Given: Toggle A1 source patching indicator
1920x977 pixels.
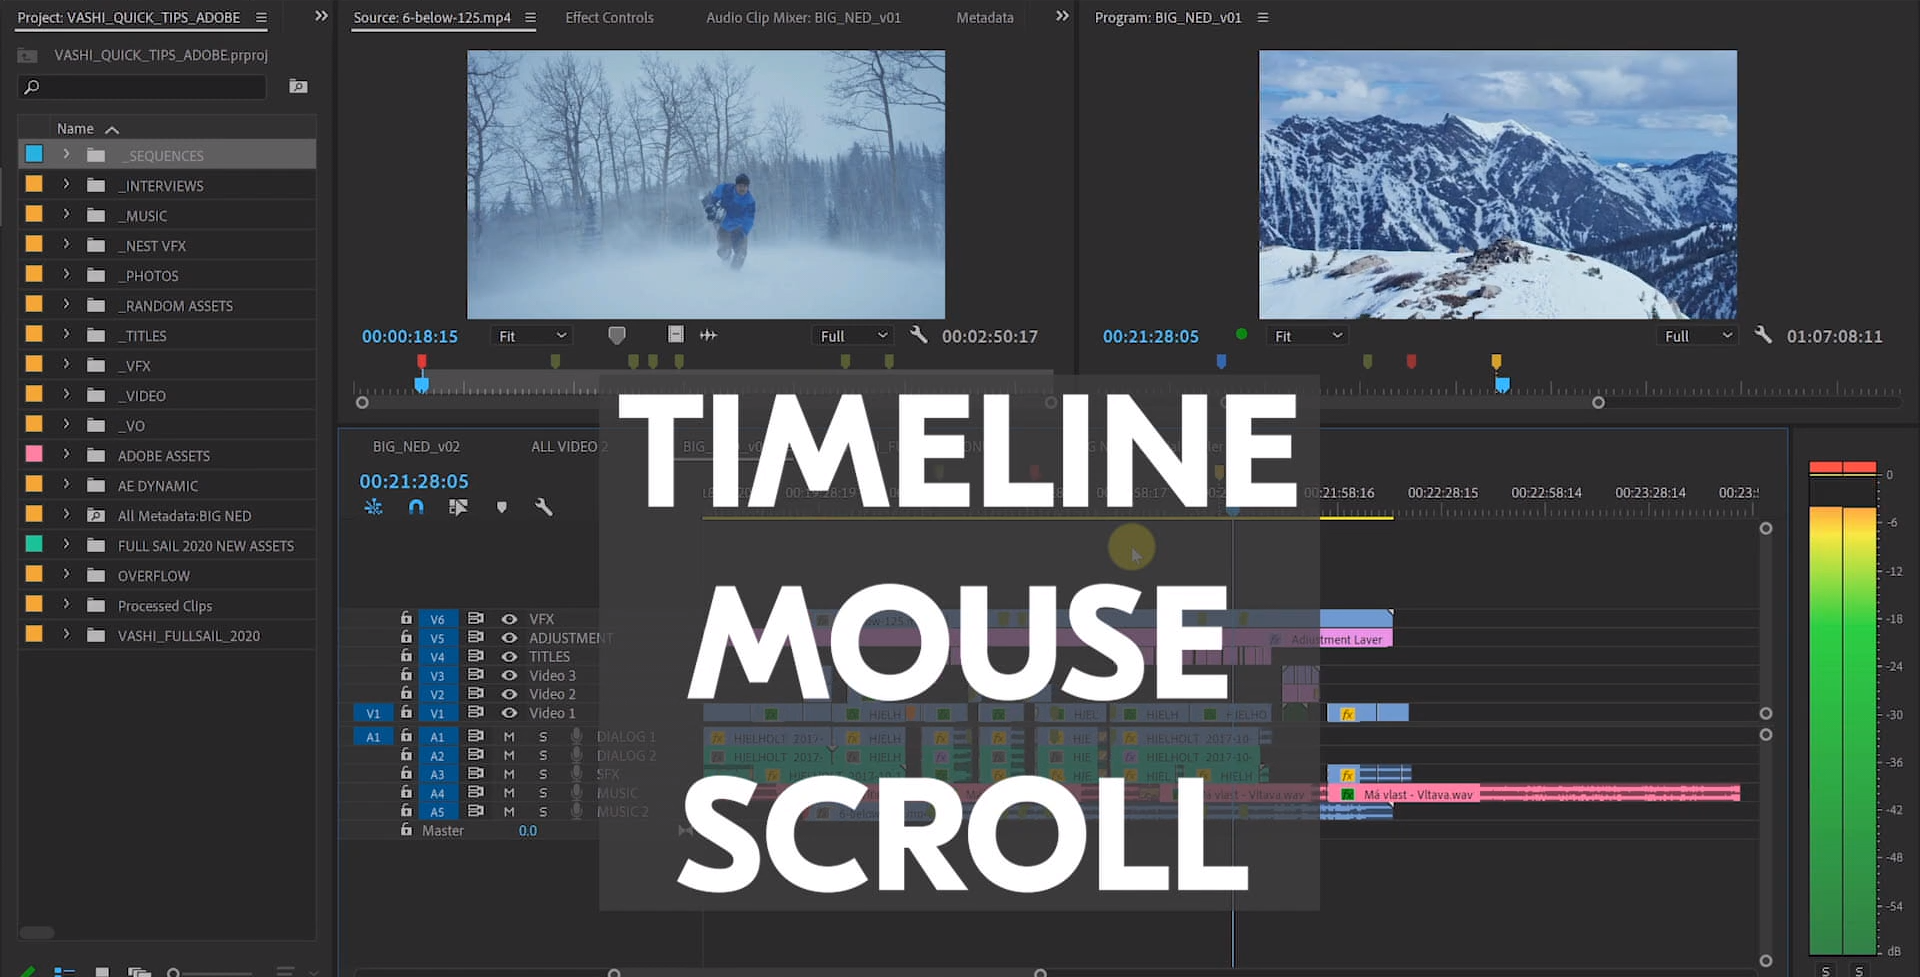Looking at the screenshot, I should coord(372,736).
